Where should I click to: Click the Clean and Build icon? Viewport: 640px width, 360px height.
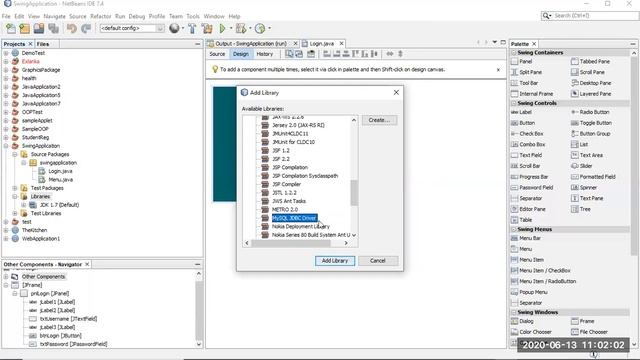(x=207, y=28)
